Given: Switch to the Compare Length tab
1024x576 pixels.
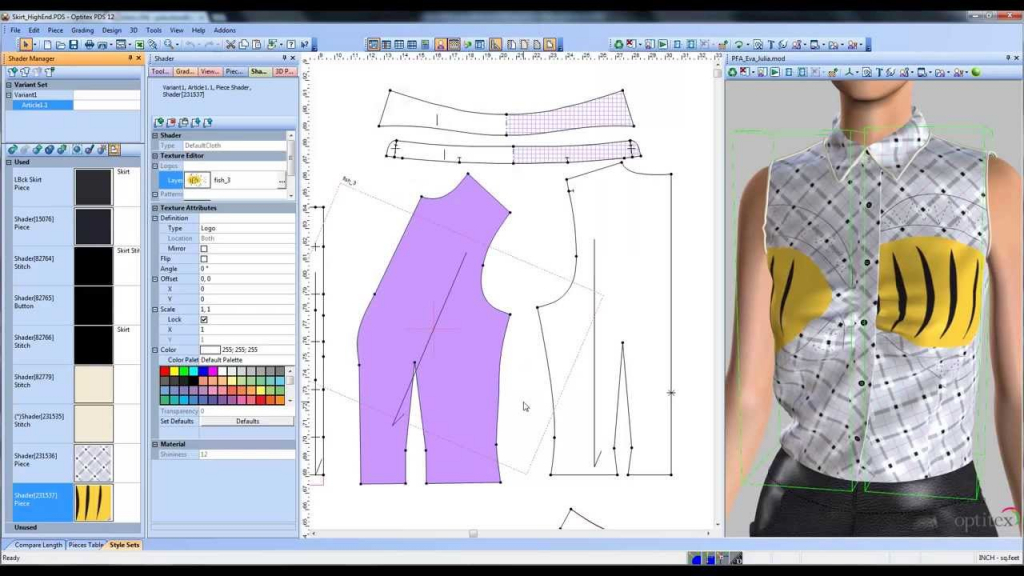Looking at the screenshot, I should pyautogui.click(x=38, y=545).
